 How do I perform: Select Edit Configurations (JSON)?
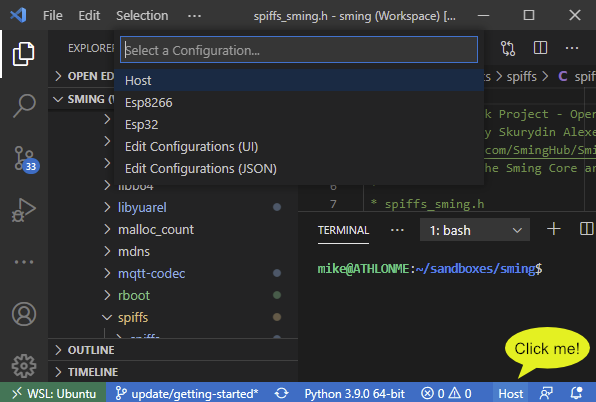tap(299, 168)
